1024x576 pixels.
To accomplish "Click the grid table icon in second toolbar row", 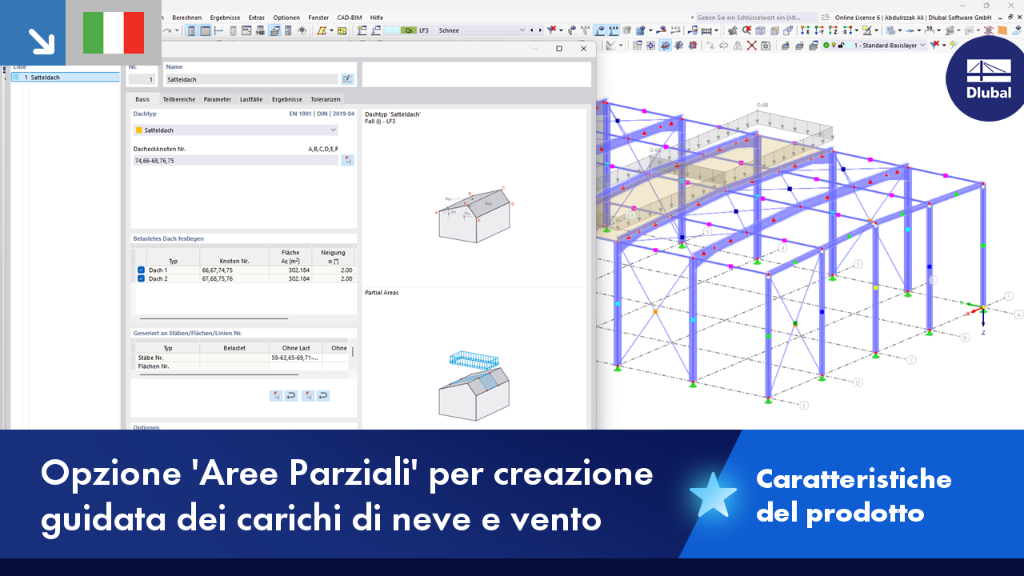I will 637,45.
